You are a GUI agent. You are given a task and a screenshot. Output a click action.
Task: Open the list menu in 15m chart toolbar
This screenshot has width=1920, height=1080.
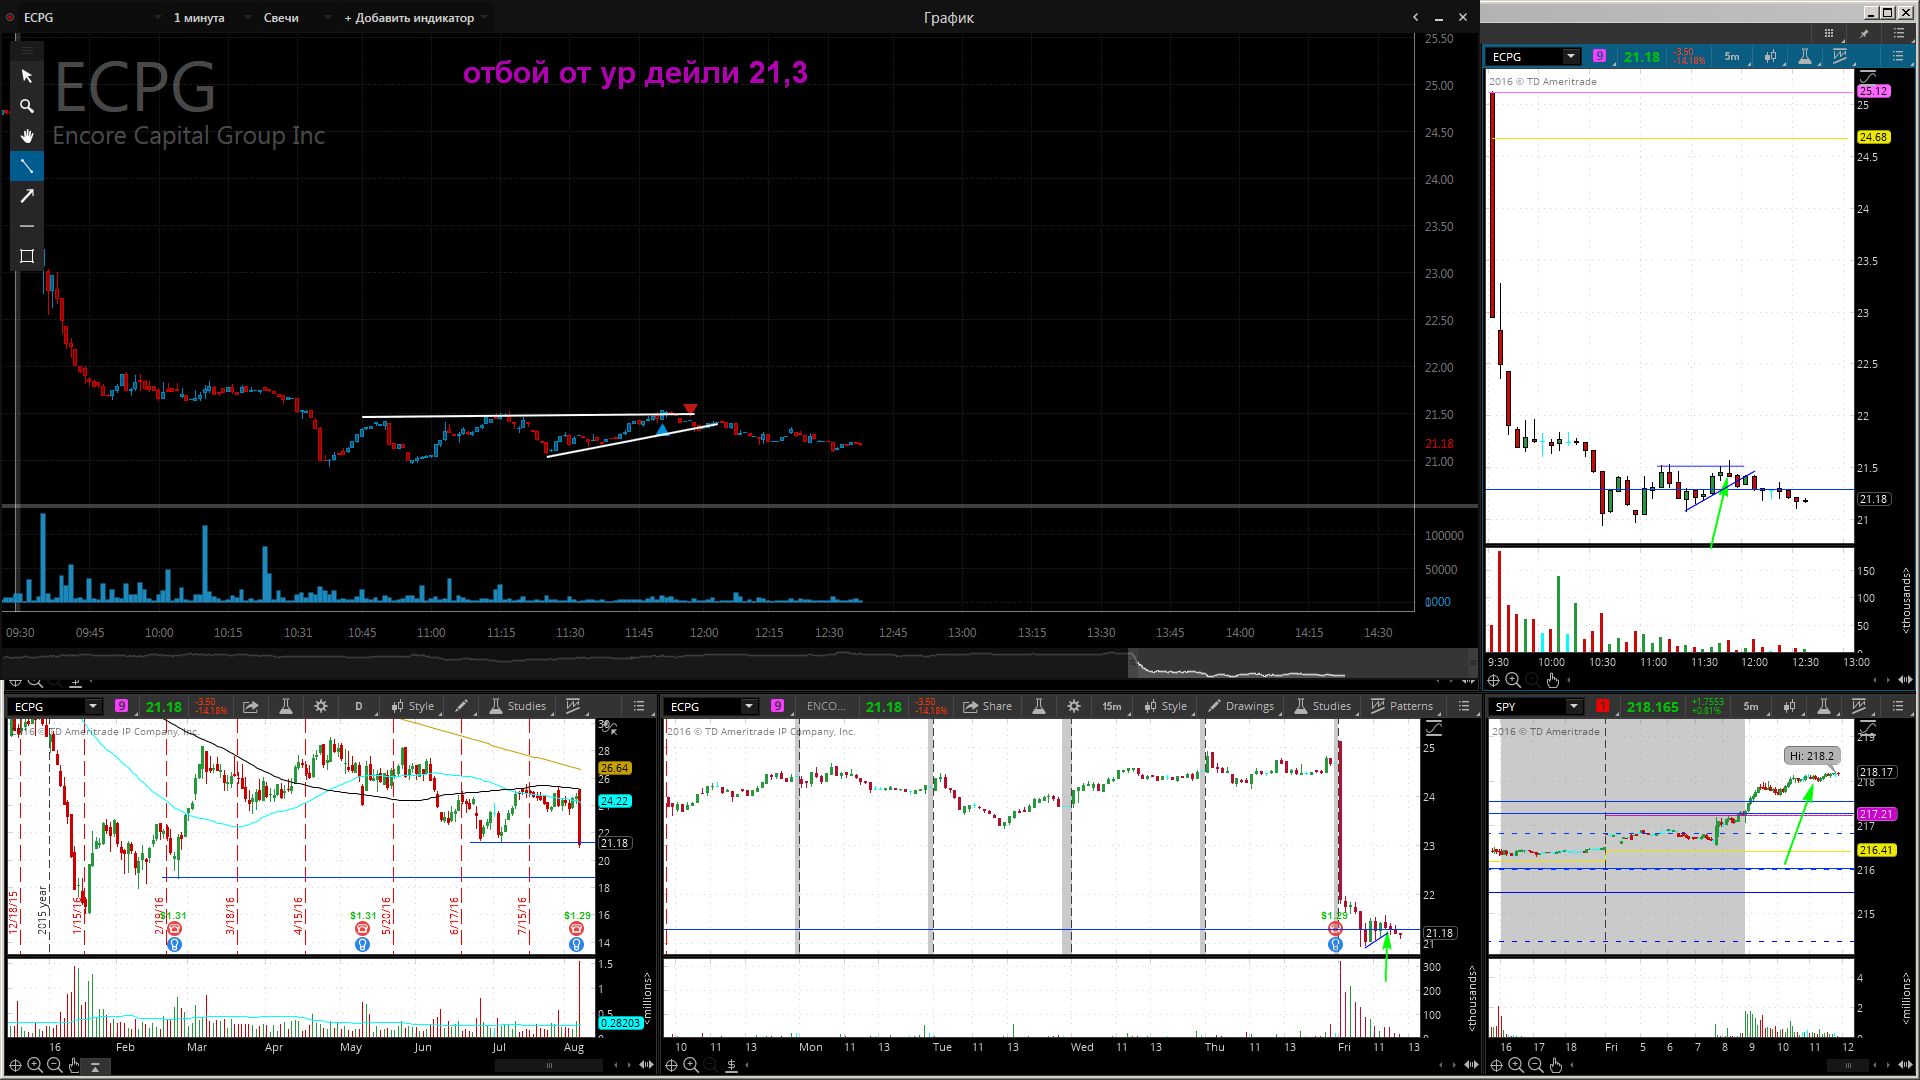point(1464,706)
